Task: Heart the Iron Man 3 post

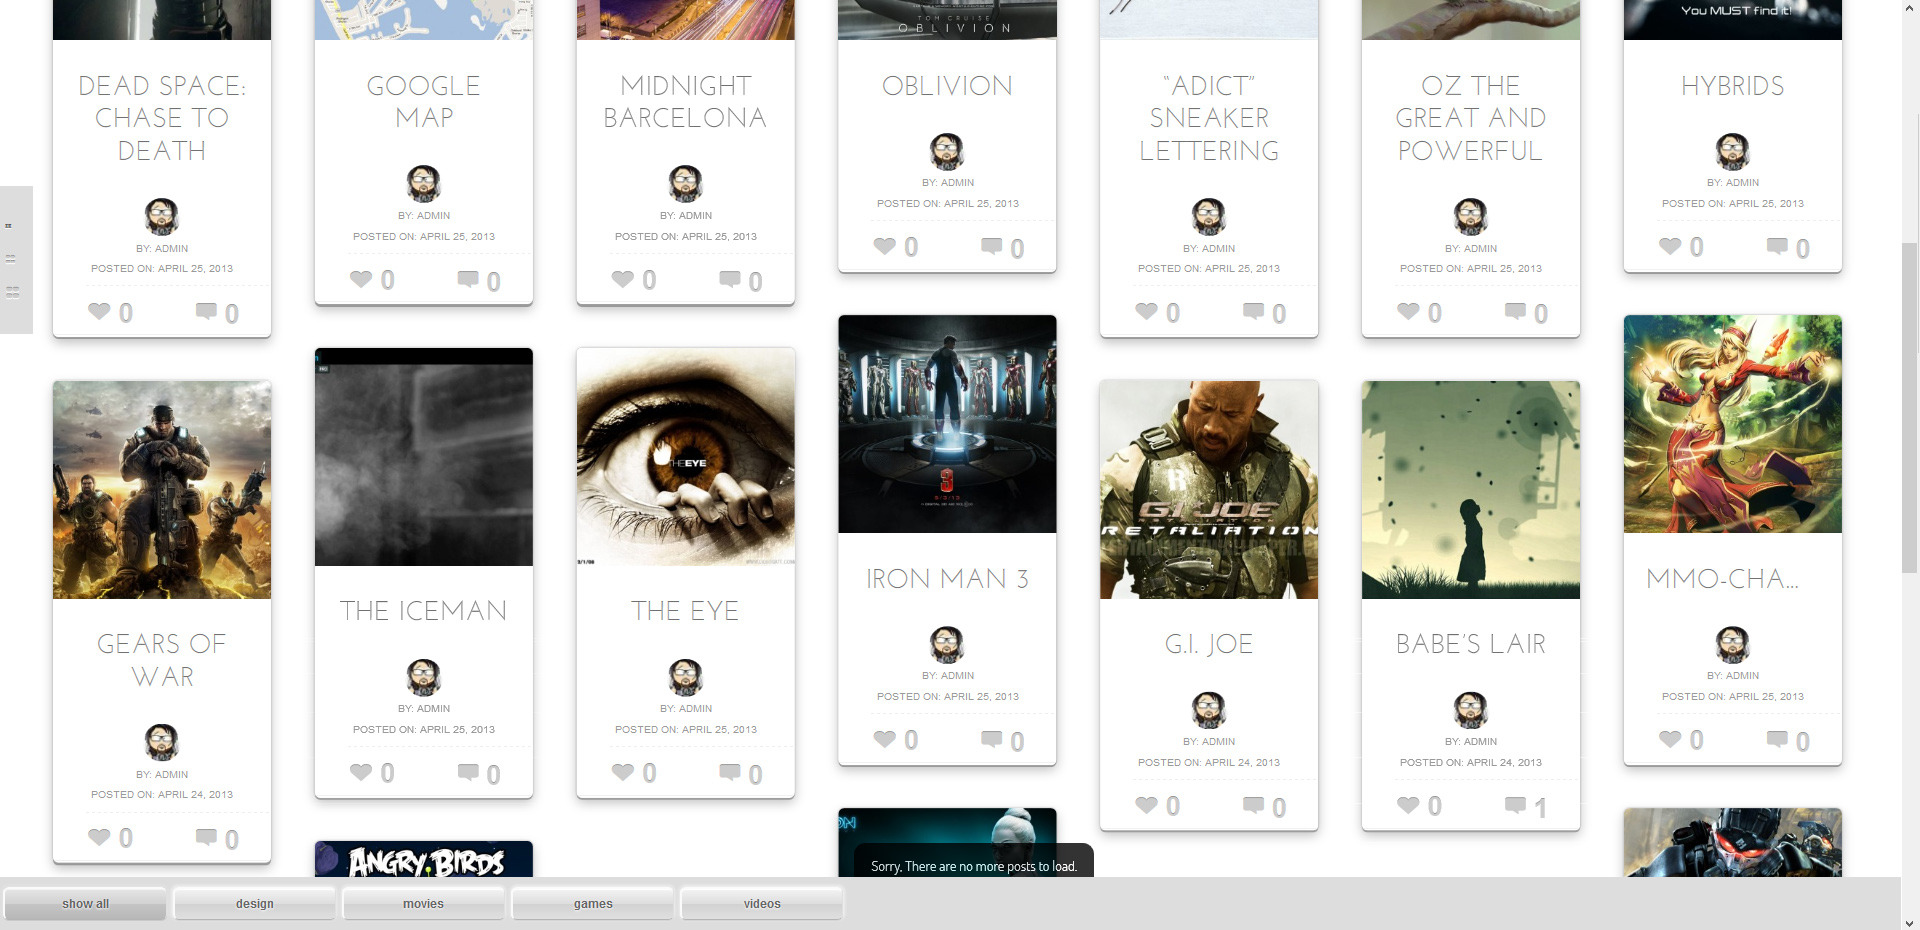Action: (885, 739)
